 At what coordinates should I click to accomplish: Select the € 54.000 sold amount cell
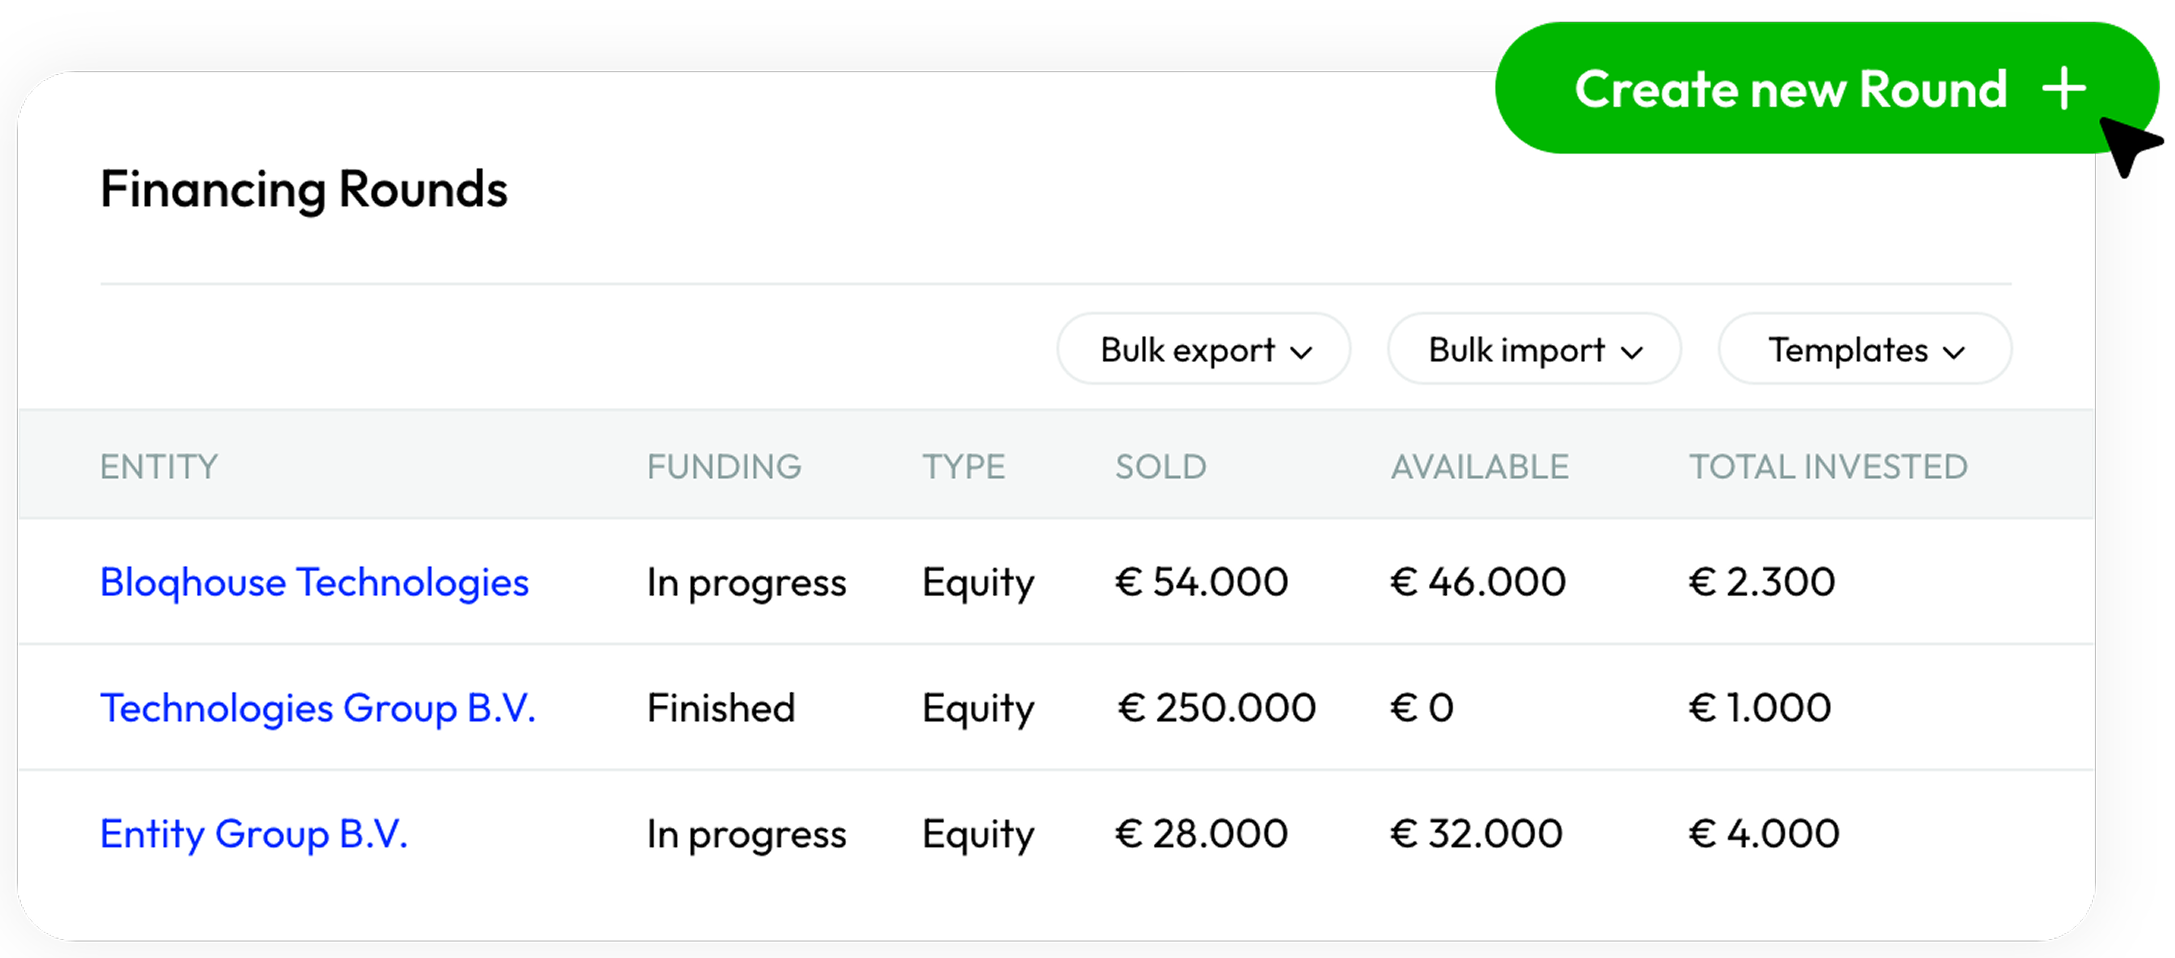(x=1201, y=582)
